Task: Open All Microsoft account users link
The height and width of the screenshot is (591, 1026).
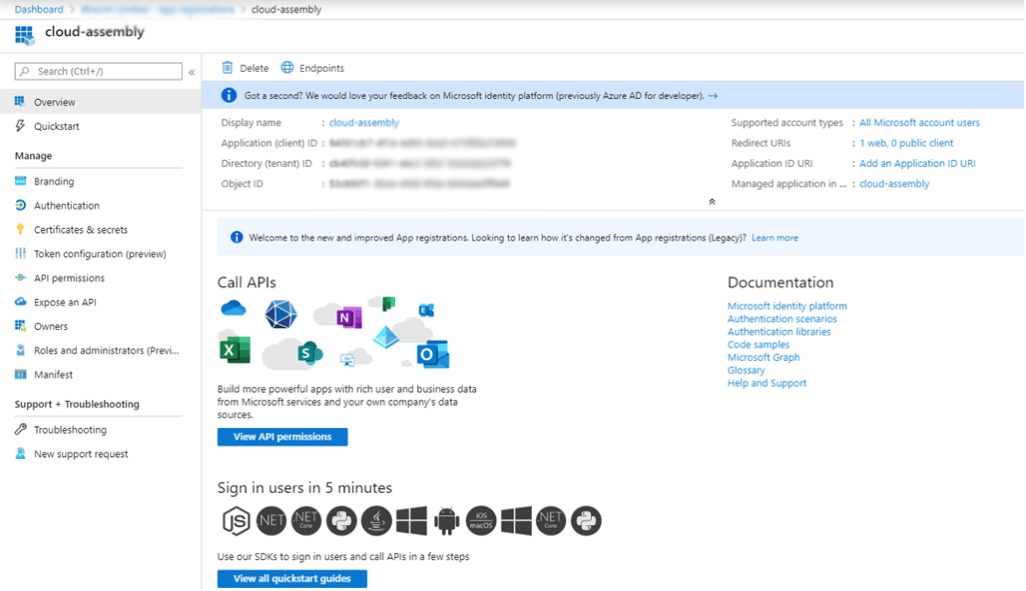Action: [919, 122]
